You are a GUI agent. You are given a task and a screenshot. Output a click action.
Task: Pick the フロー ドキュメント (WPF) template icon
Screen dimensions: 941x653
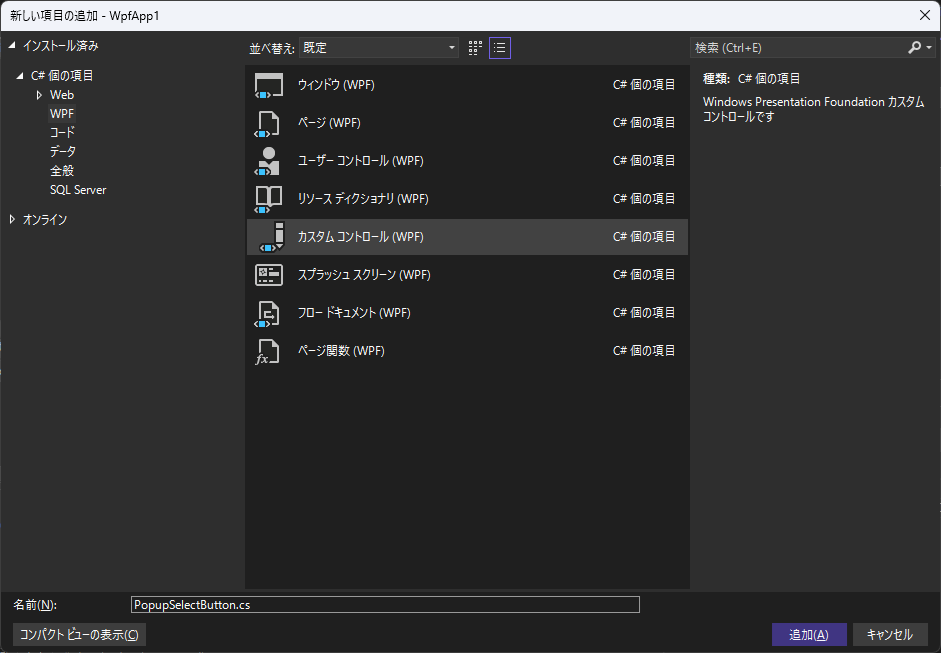[268, 313]
